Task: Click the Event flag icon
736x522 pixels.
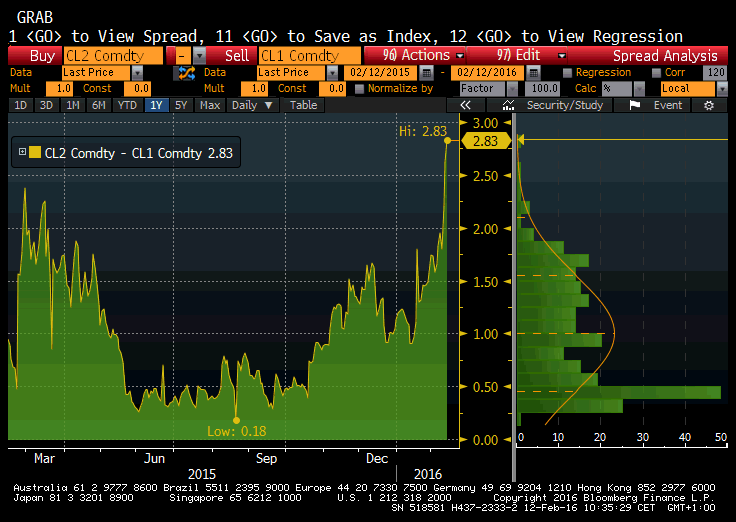Action: point(635,105)
